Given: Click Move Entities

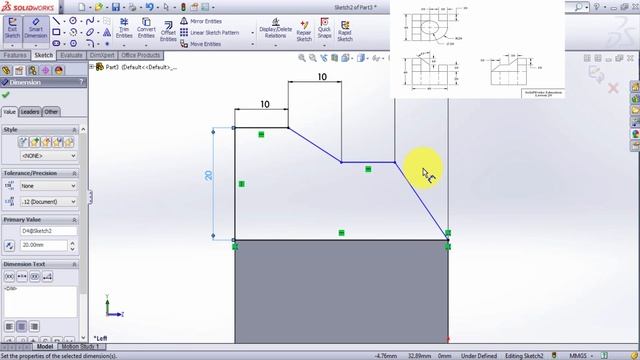Looking at the screenshot, I should pyautogui.click(x=200, y=44).
